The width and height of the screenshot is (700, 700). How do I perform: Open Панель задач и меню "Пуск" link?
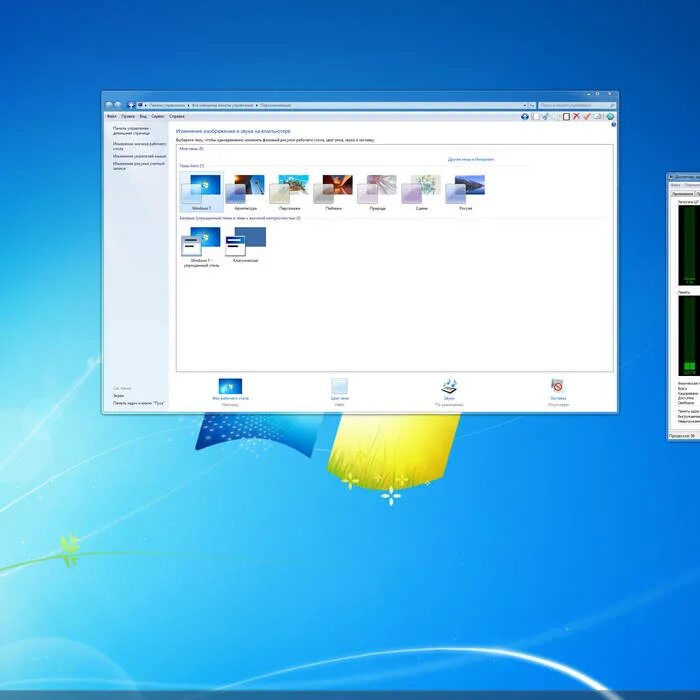(x=139, y=403)
